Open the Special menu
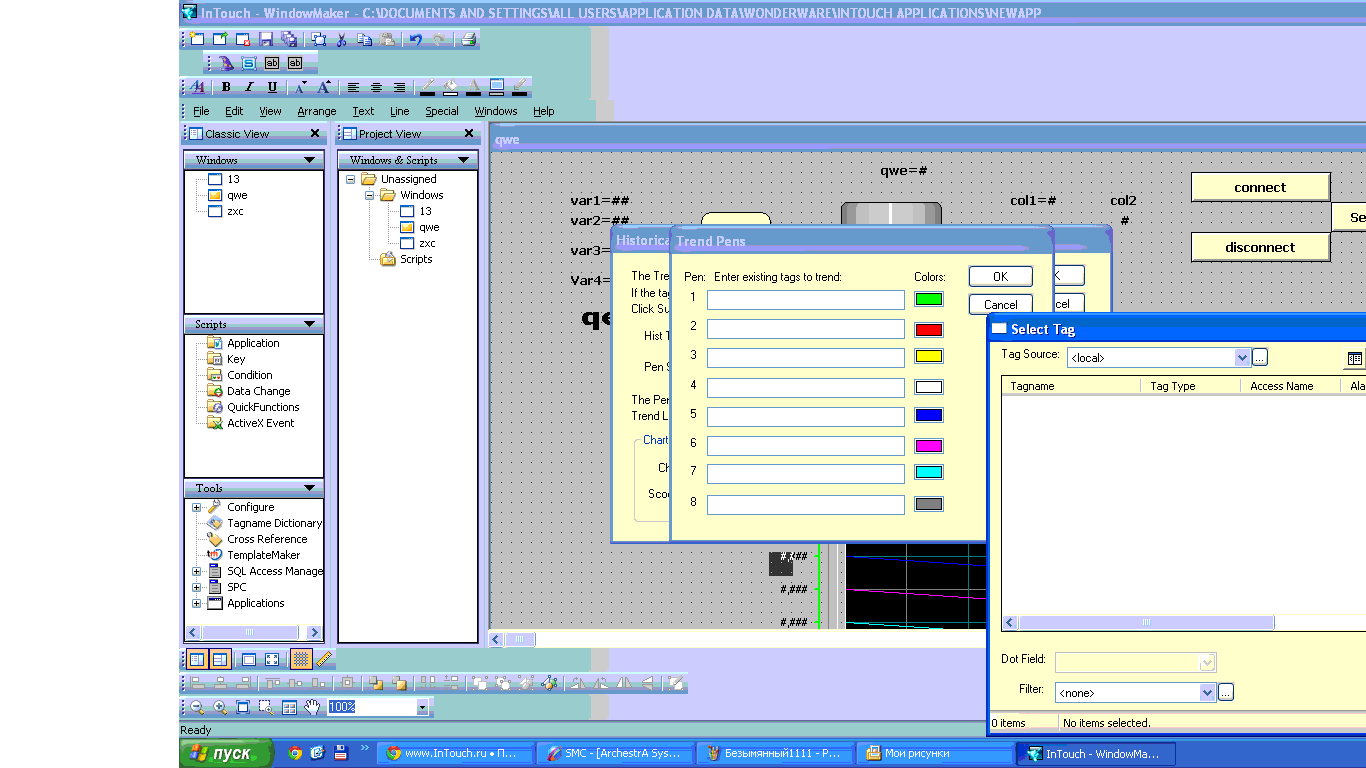The width and height of the screenshot is (1366, 768). pos(441,111)
